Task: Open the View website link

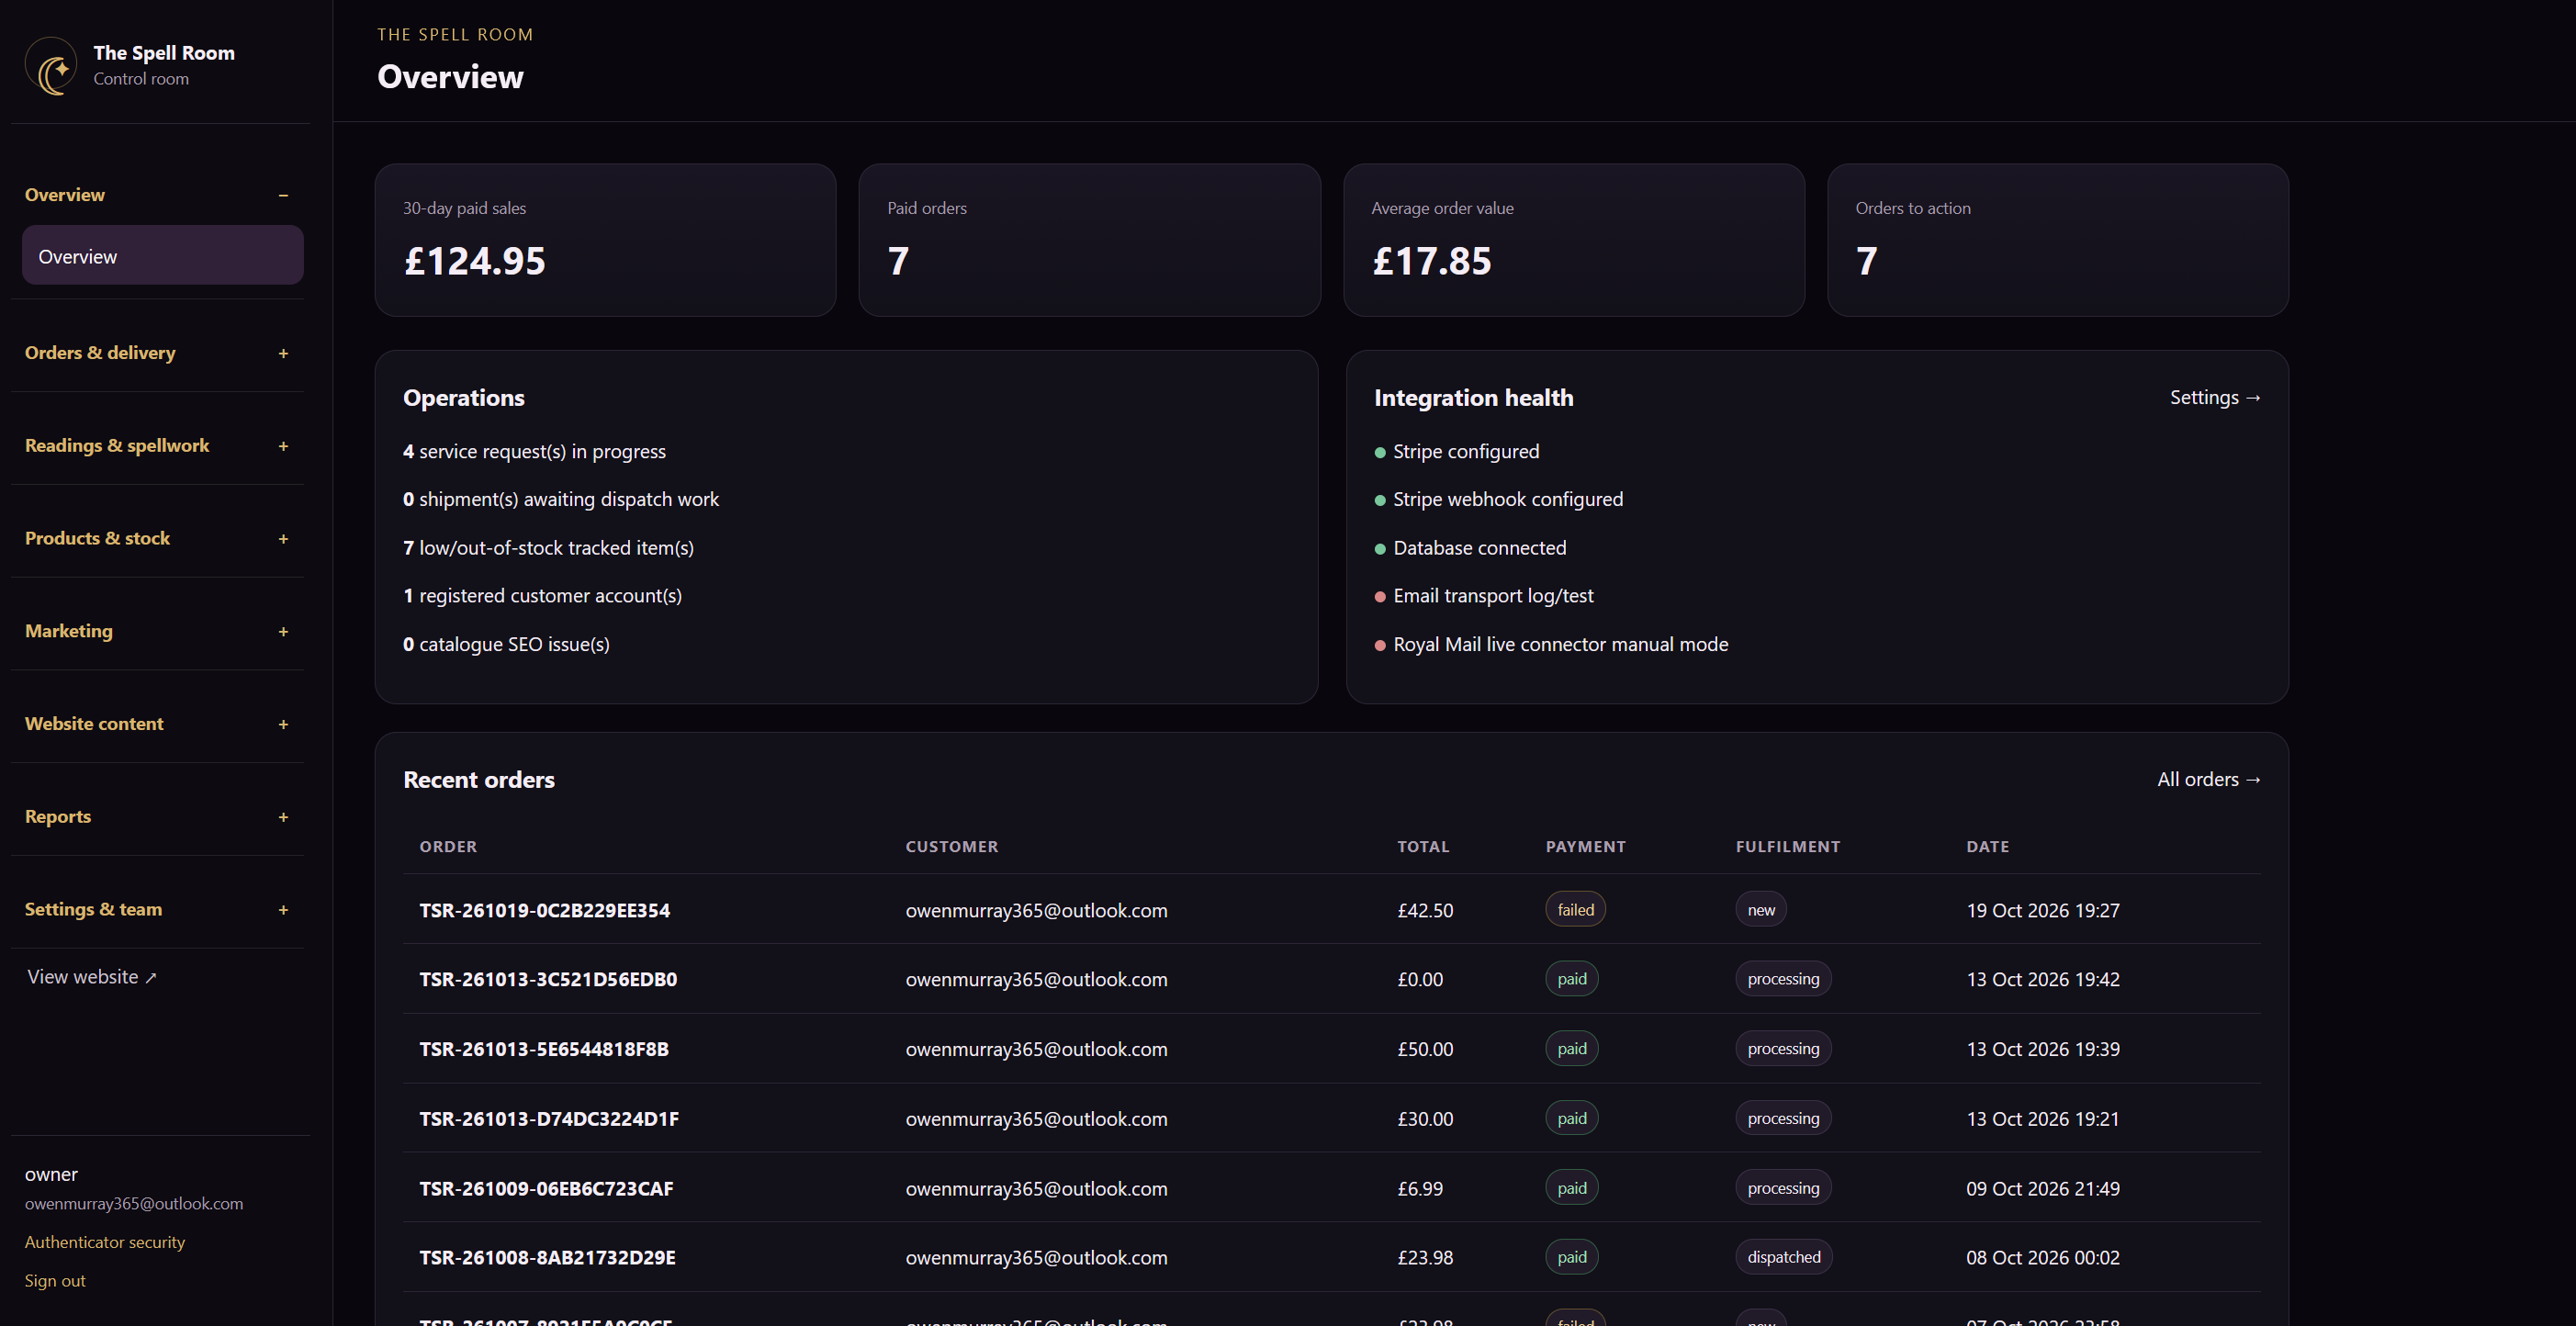Action: [x=92, y=977]
